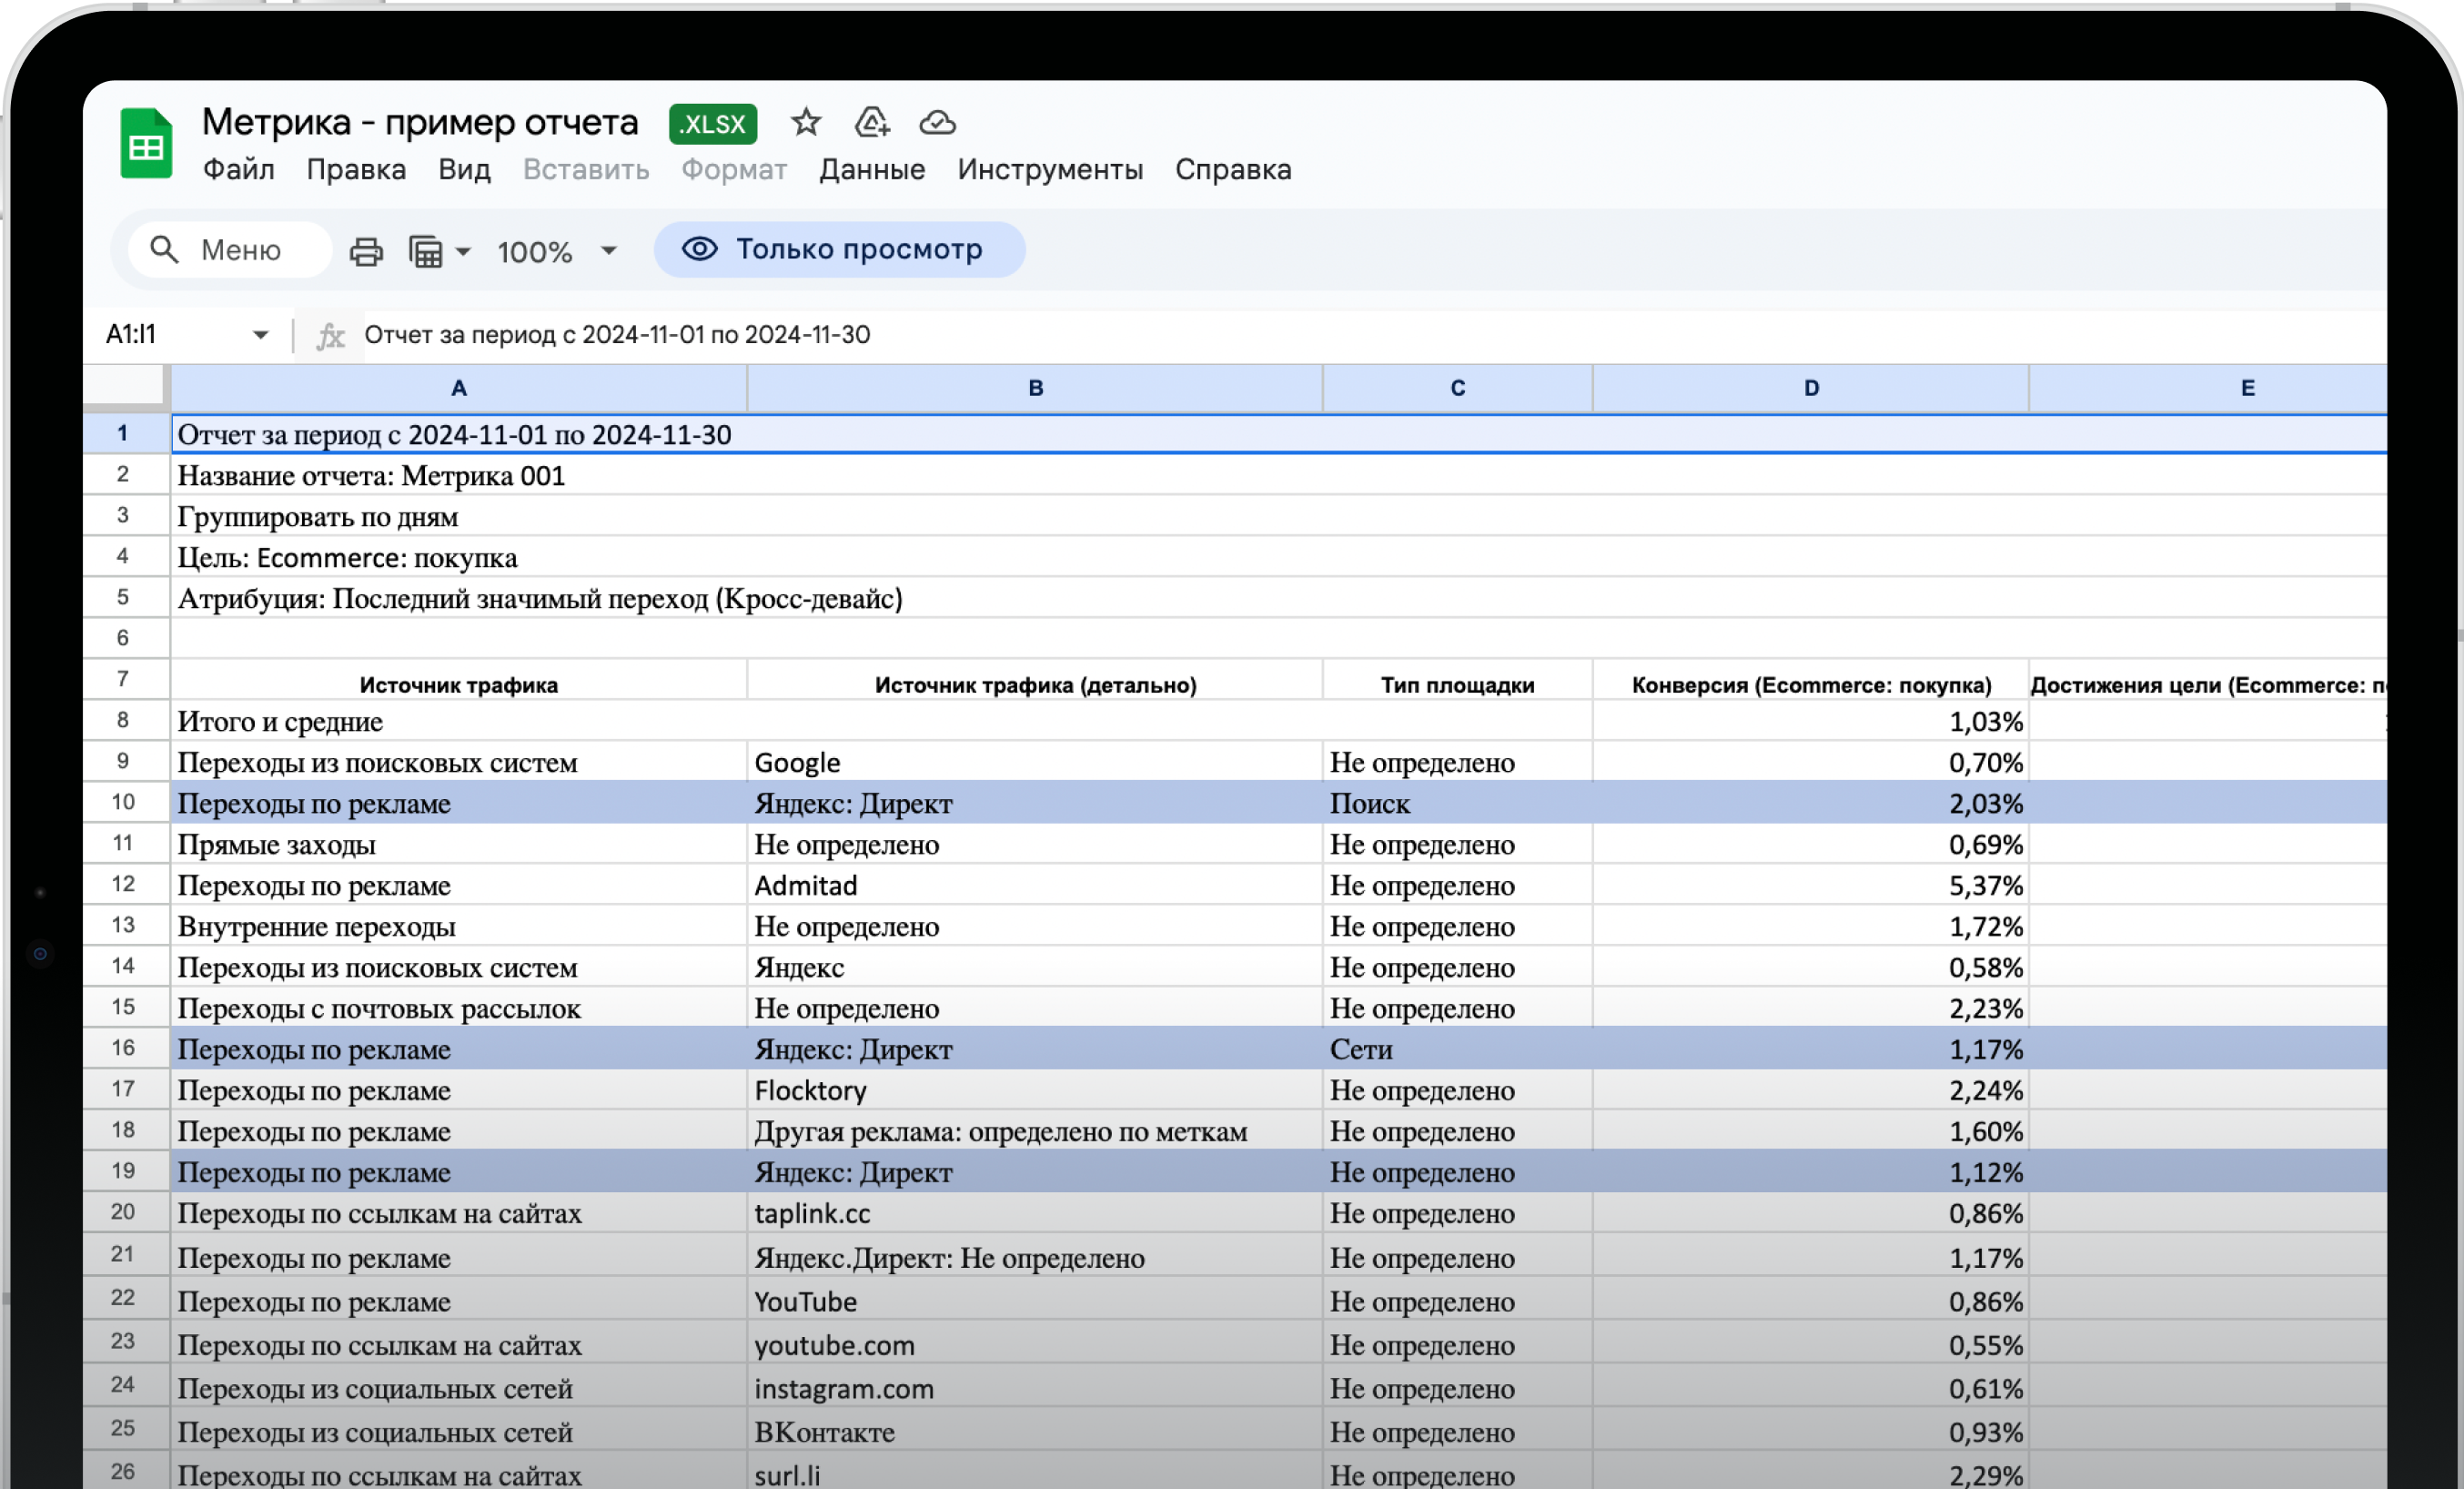
Task: Click the search magnifier inside Меню
Action: click(166, 250)
